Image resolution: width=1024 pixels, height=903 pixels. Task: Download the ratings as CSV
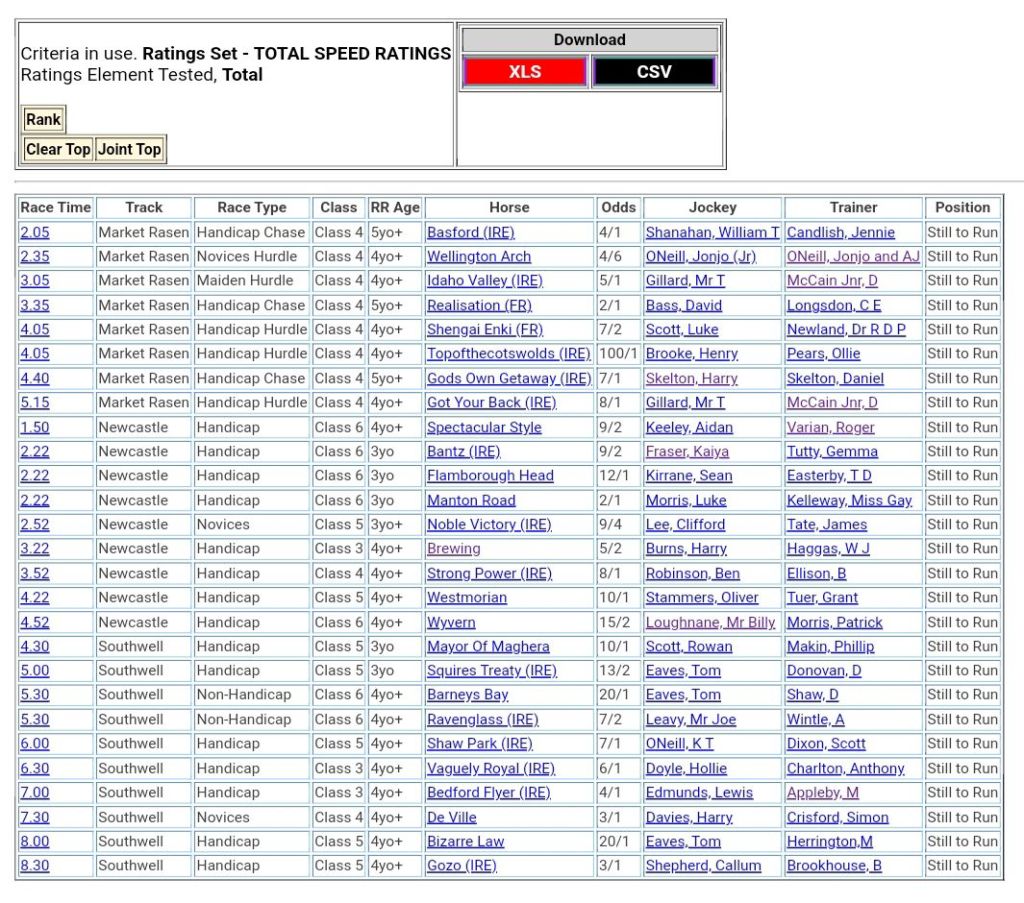[x=654, y=72]
